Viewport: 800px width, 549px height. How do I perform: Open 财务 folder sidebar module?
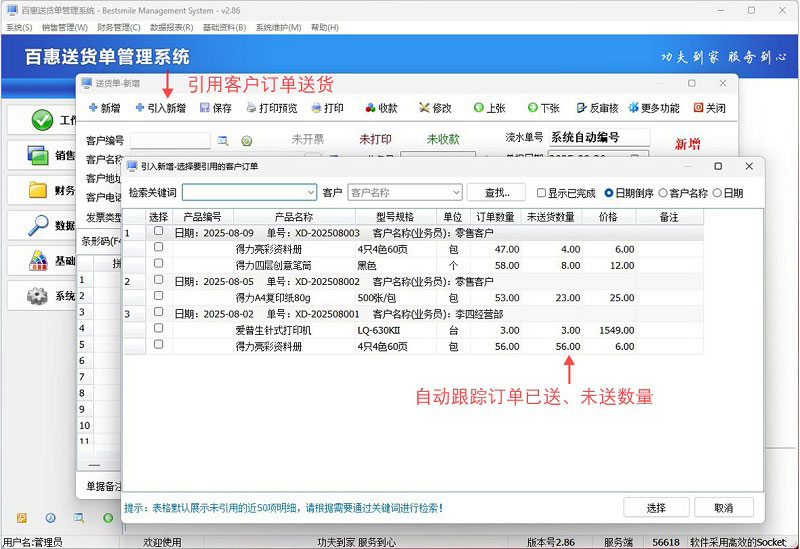[42, 190]
